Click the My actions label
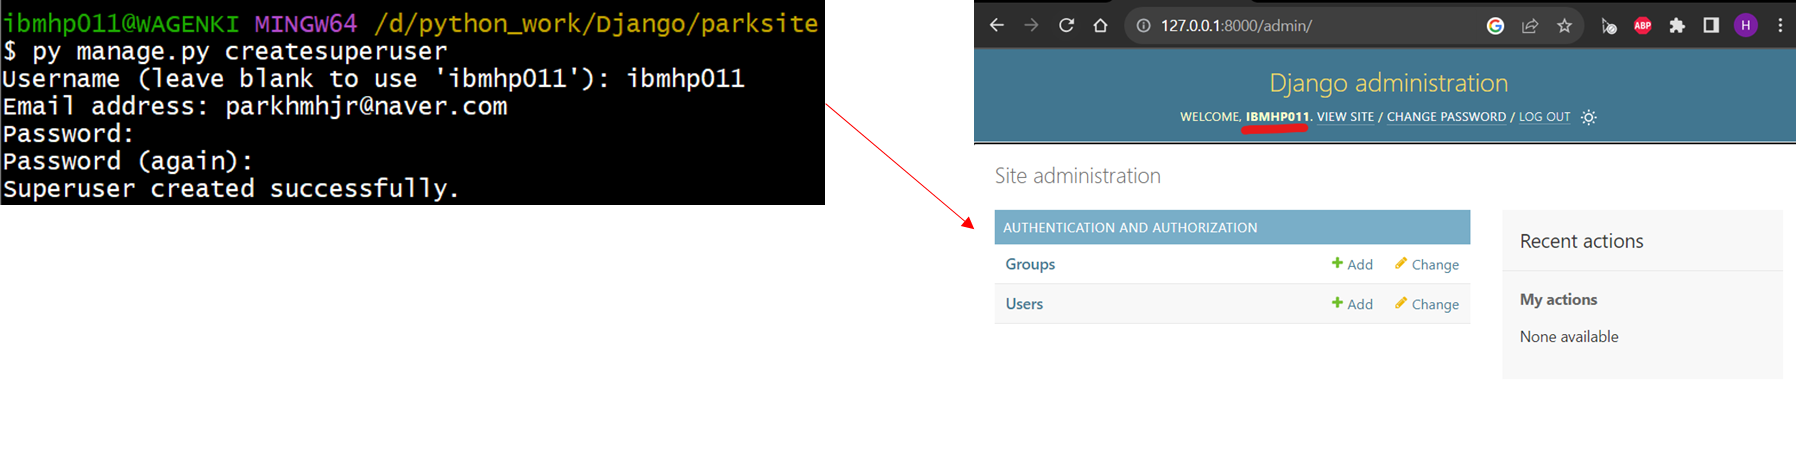Screen dimensions: 1796x456 point(1558,299)
